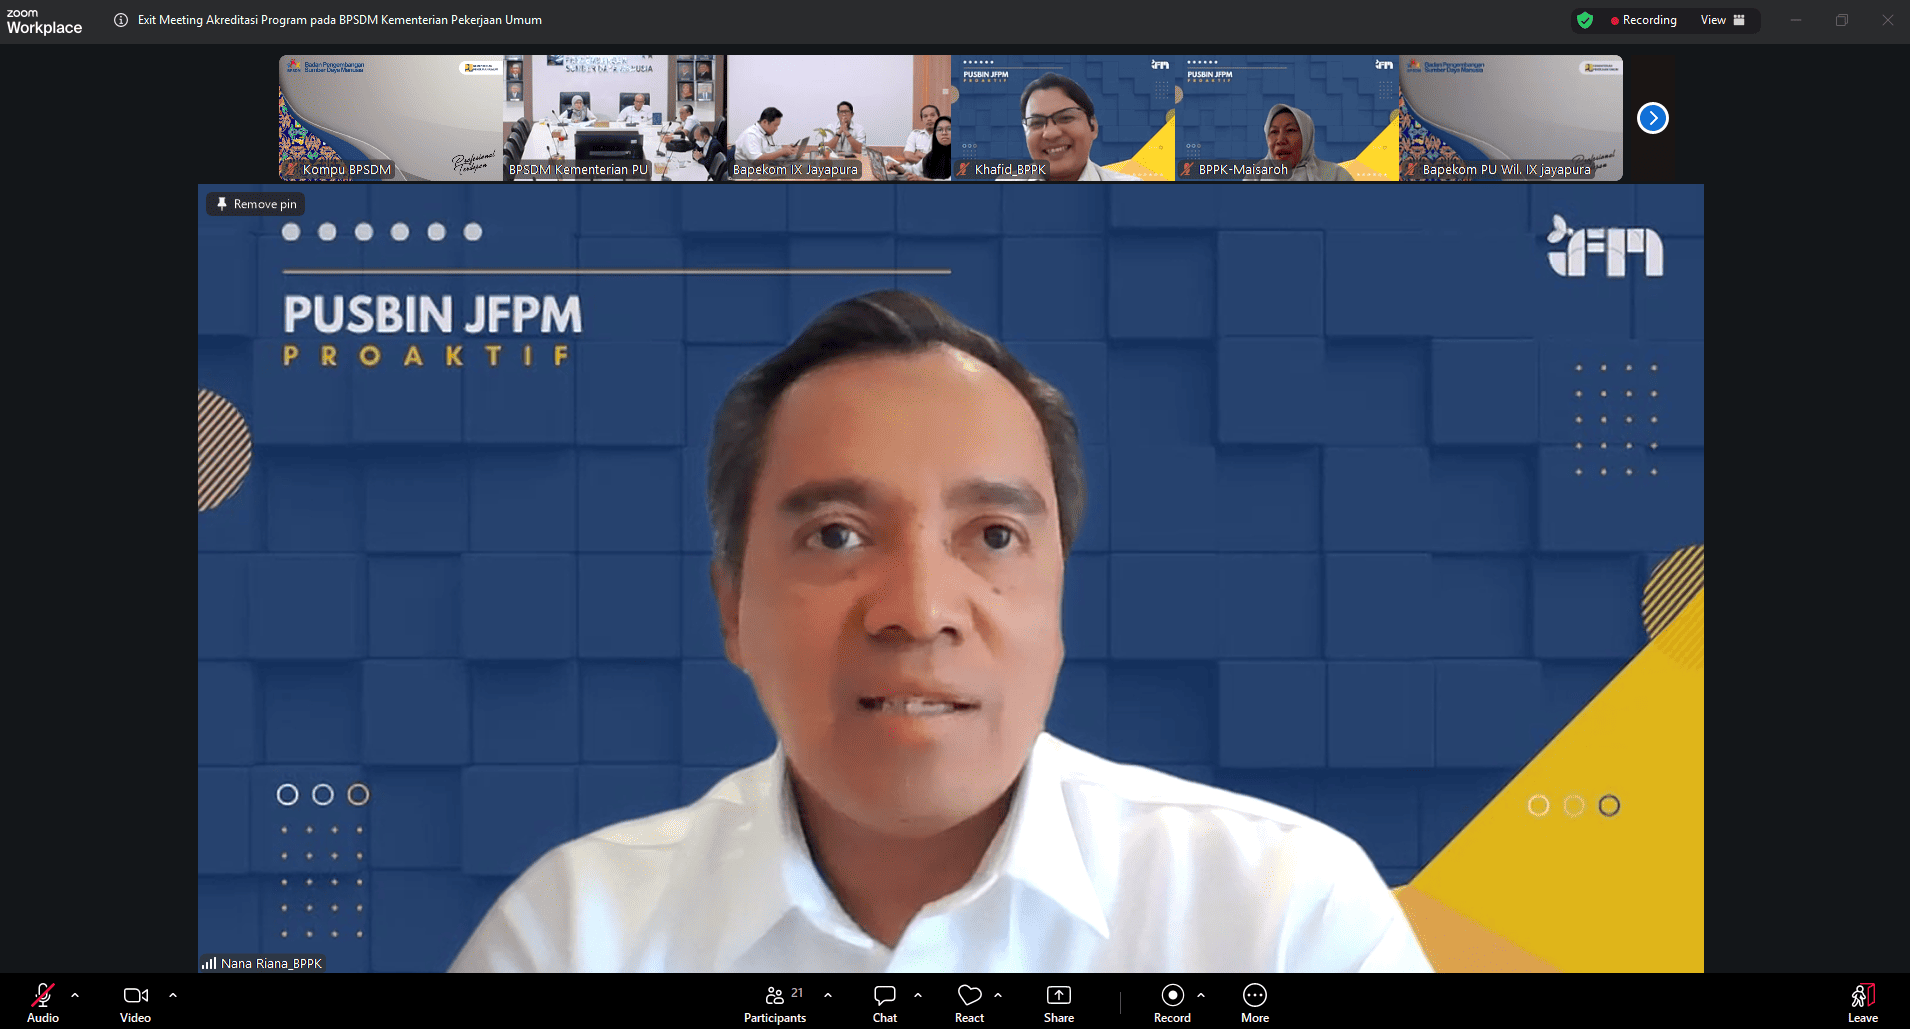Click the meeting info icon

[121, 20]
